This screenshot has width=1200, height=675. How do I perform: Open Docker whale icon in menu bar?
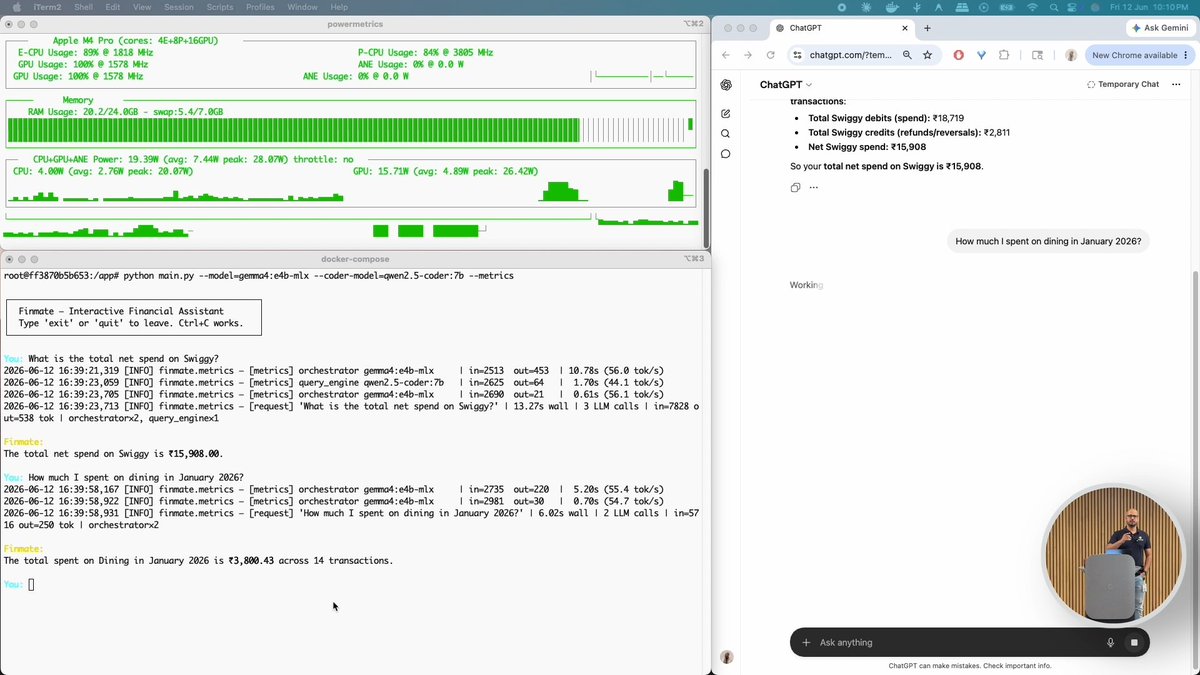pyautogui.click(x=893, y=7)
